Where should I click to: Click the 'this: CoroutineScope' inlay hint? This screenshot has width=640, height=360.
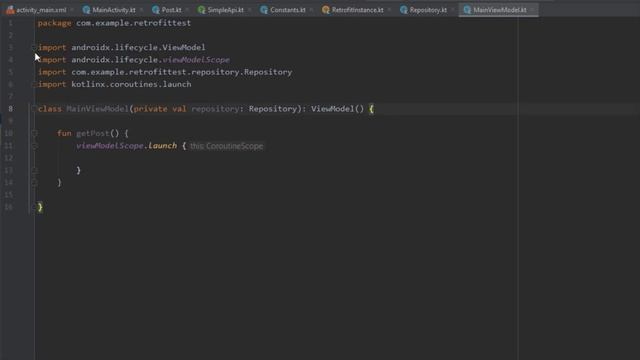[x=227, y=146]
